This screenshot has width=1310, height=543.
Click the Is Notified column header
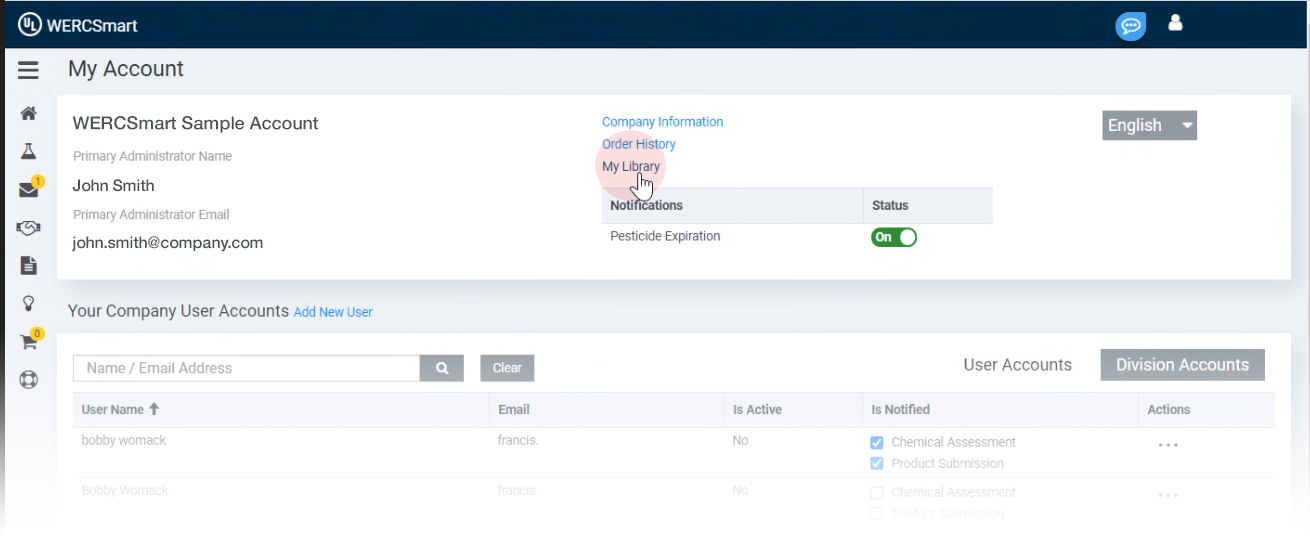click(x=900, y=409)
